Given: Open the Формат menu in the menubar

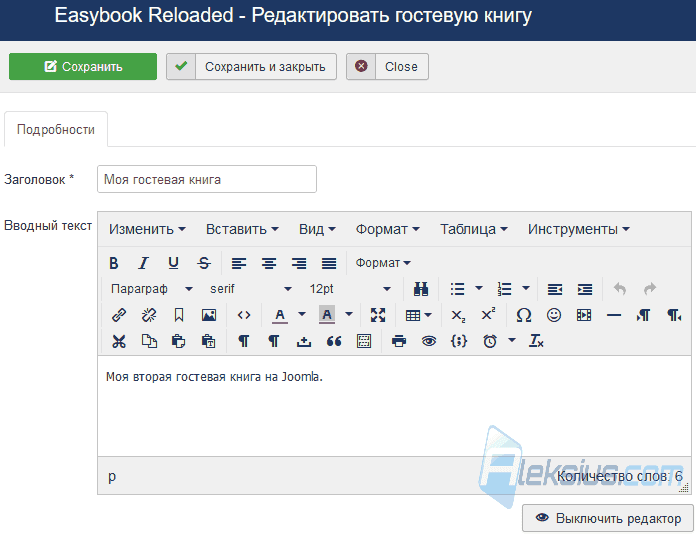Looking at the screenshot, I should tap(387, 229).
